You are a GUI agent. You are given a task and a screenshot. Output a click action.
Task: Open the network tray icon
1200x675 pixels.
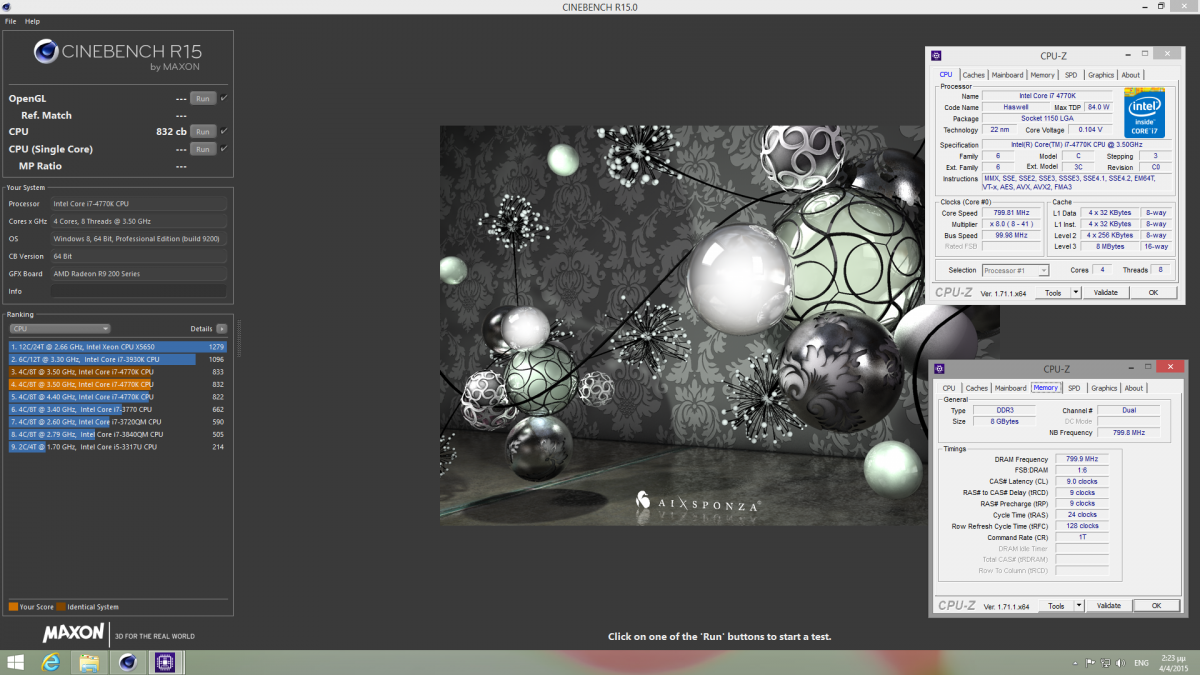[1106, 662]
